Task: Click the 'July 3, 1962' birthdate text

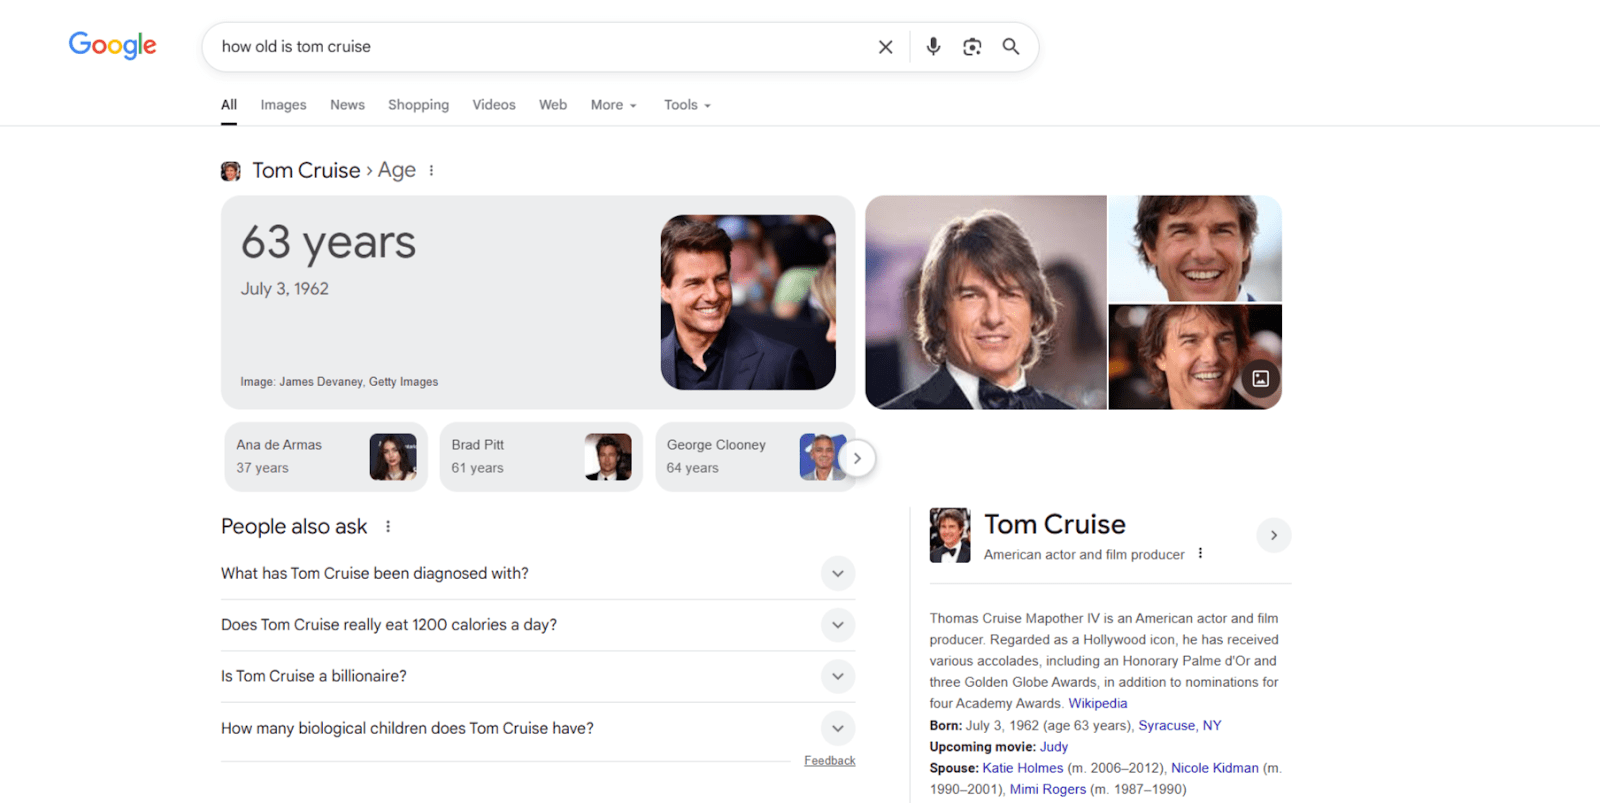Action: point(284,289)
